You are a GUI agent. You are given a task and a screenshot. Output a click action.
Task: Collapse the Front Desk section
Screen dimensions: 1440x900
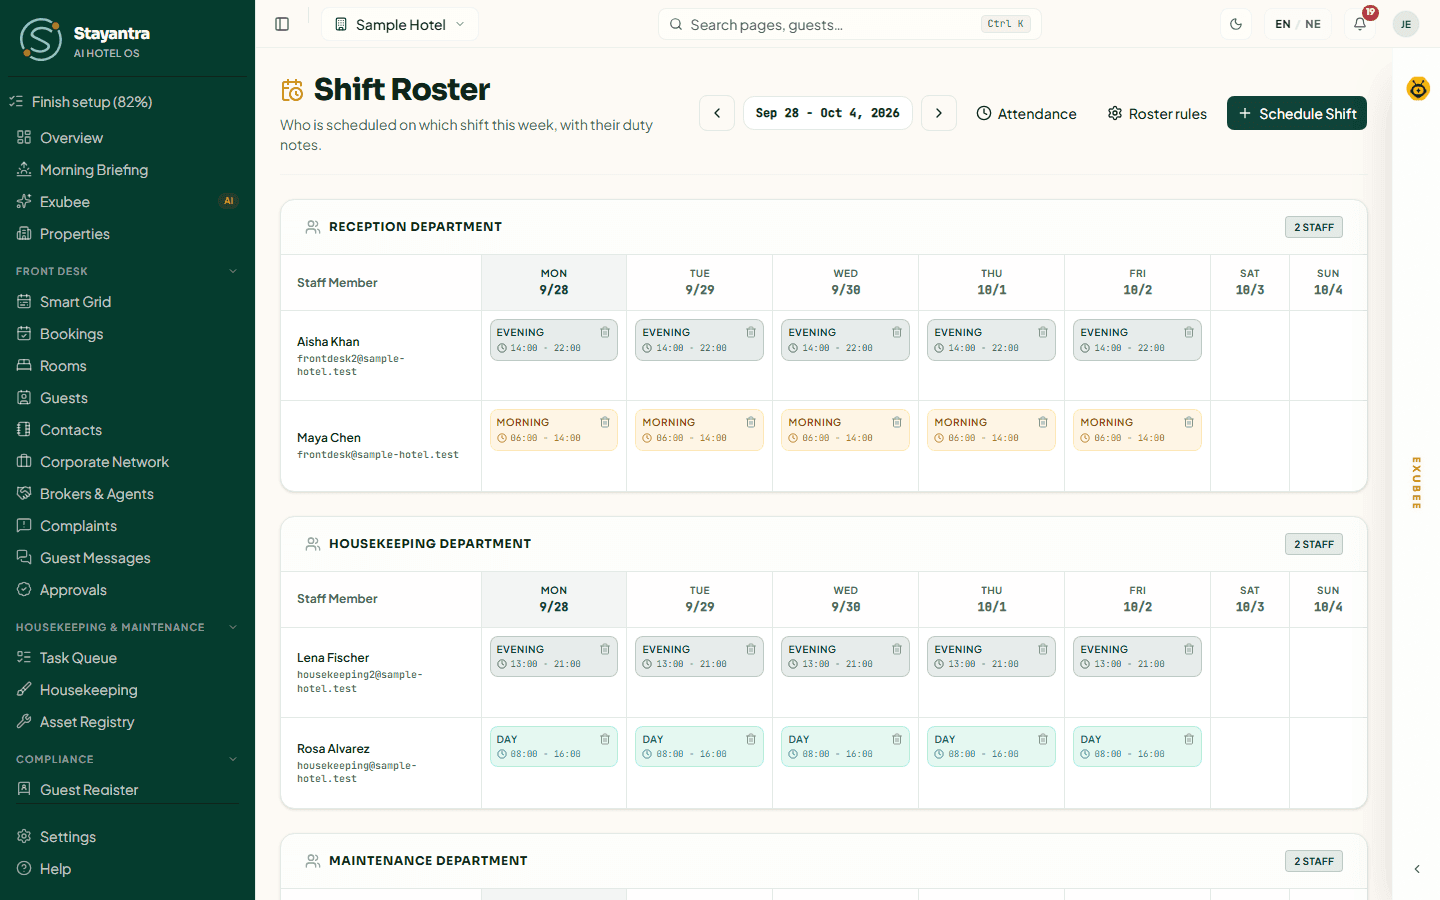(x=127, y=271)
